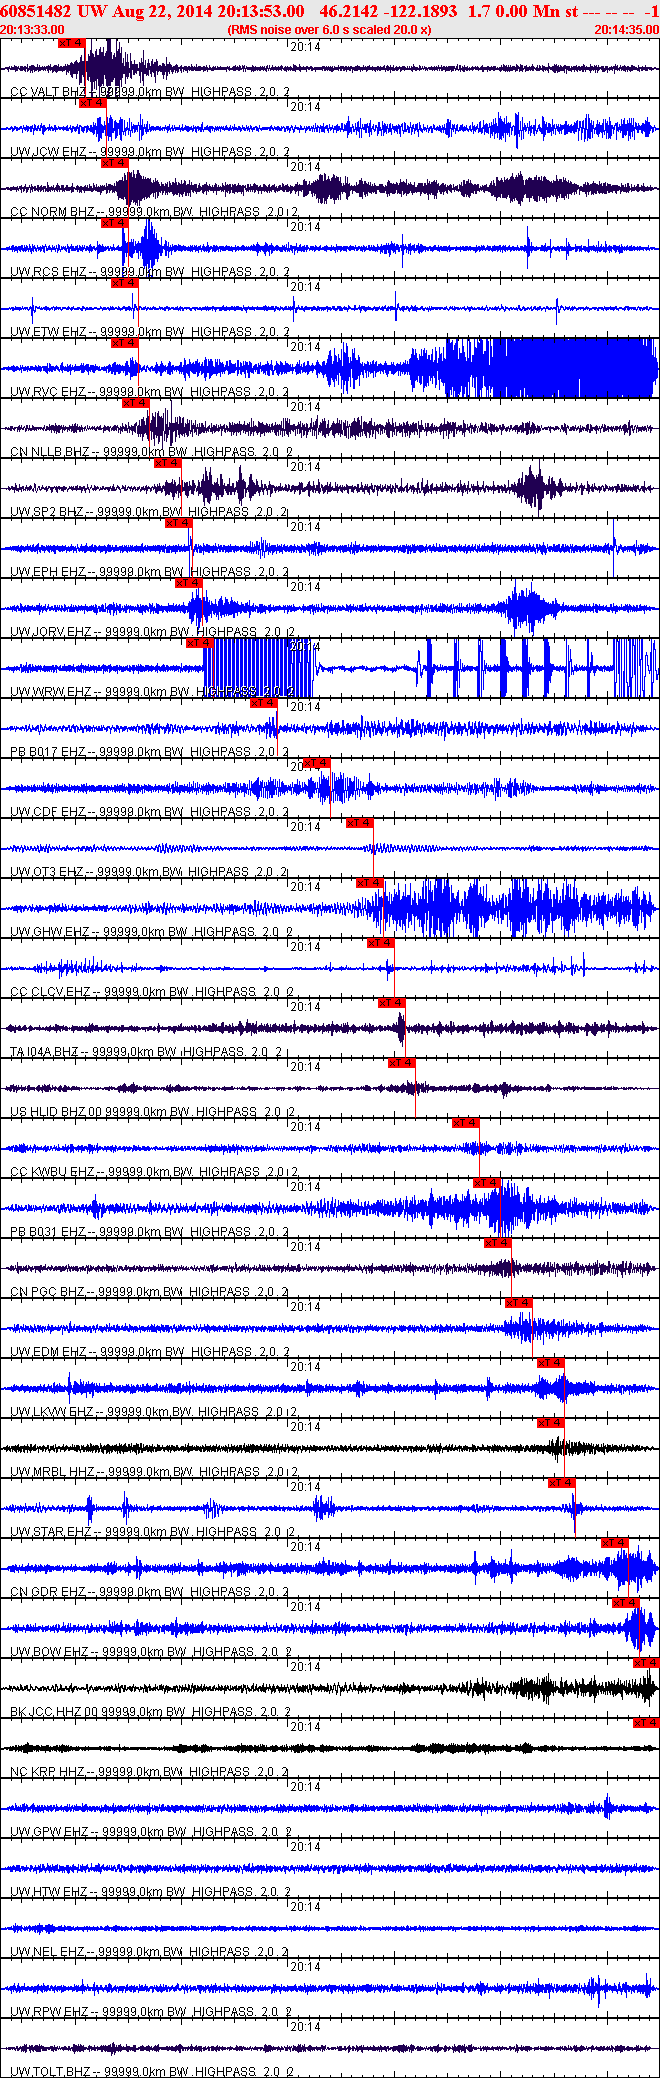Click the 'UW SP2 BHZ' station label
The width and height of the screenshot is (660, 2078).
[x=47, y=512]
